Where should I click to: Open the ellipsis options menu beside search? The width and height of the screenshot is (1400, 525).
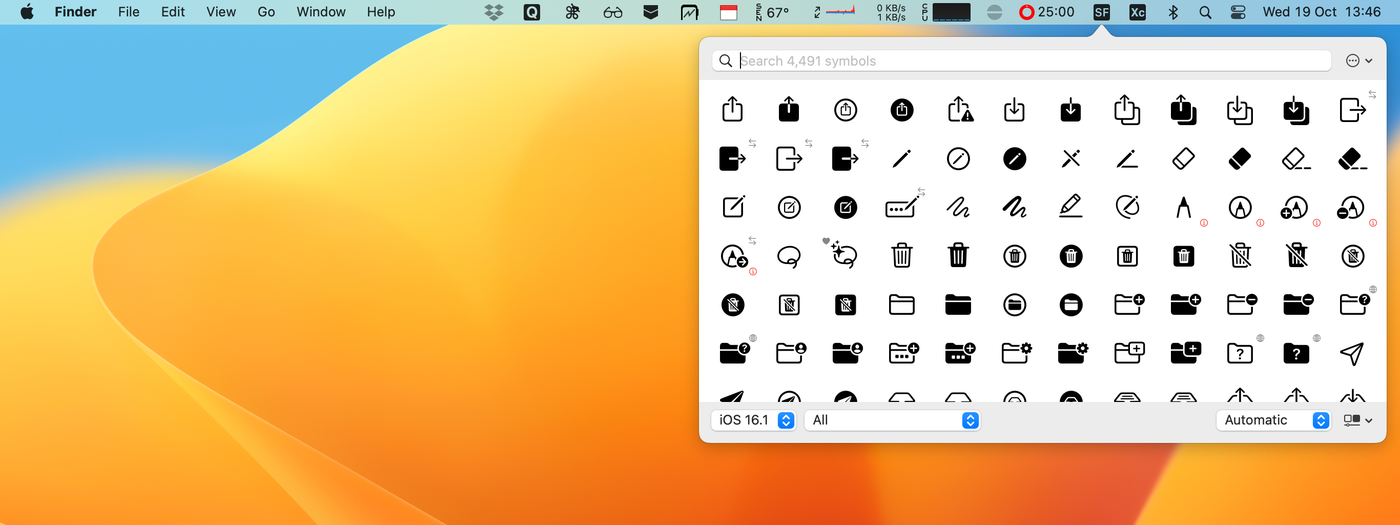(1358, 61)
